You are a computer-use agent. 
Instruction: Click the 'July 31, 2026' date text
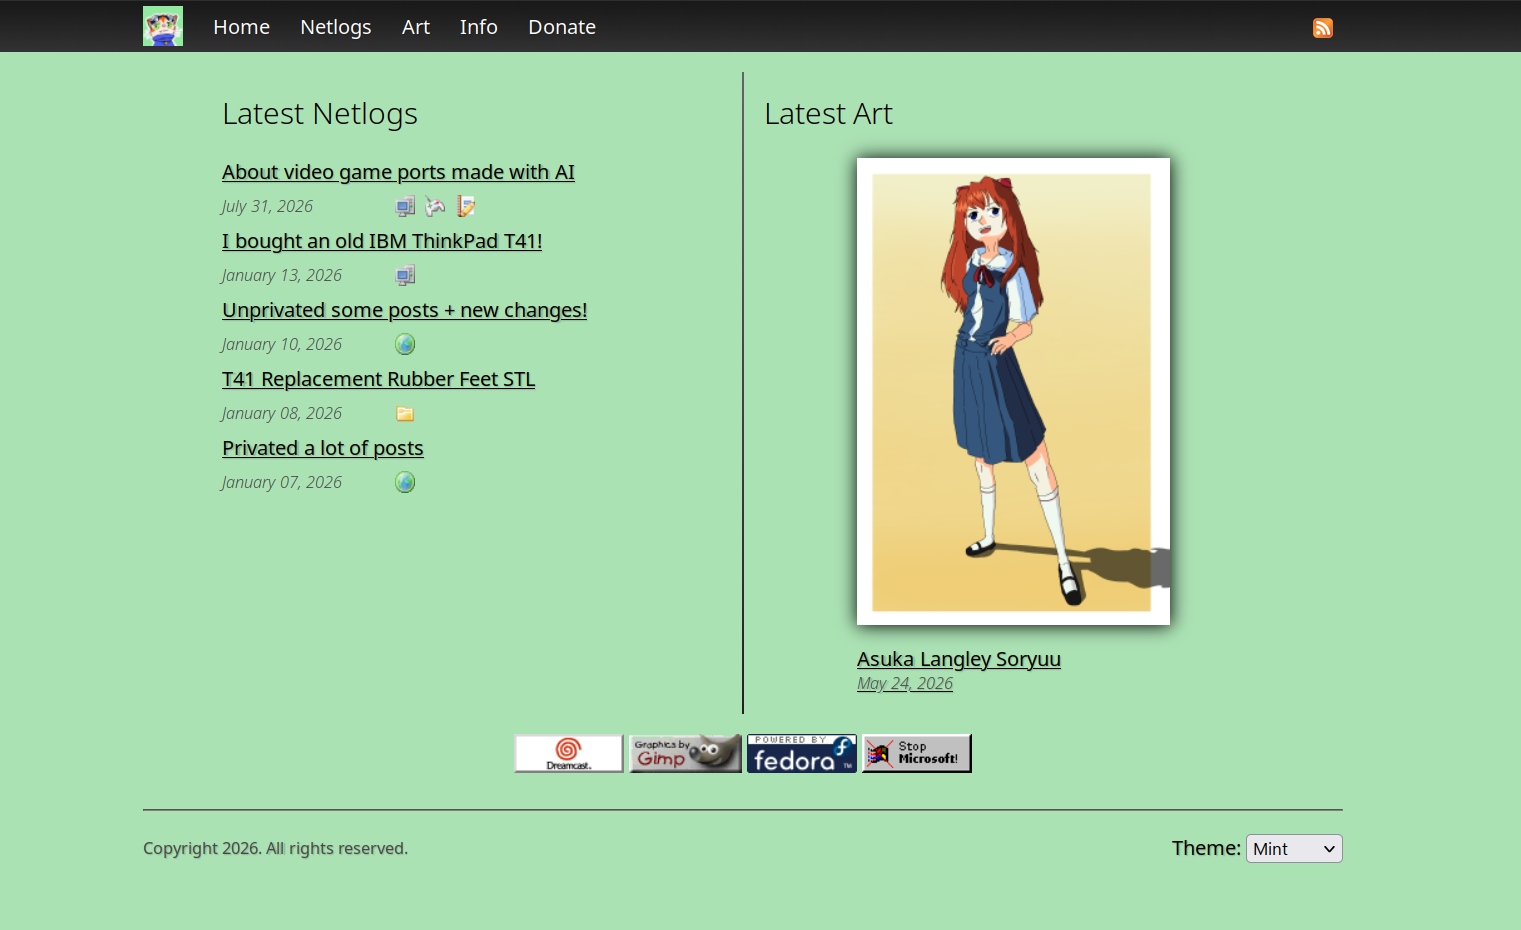(x=267, y=207)
